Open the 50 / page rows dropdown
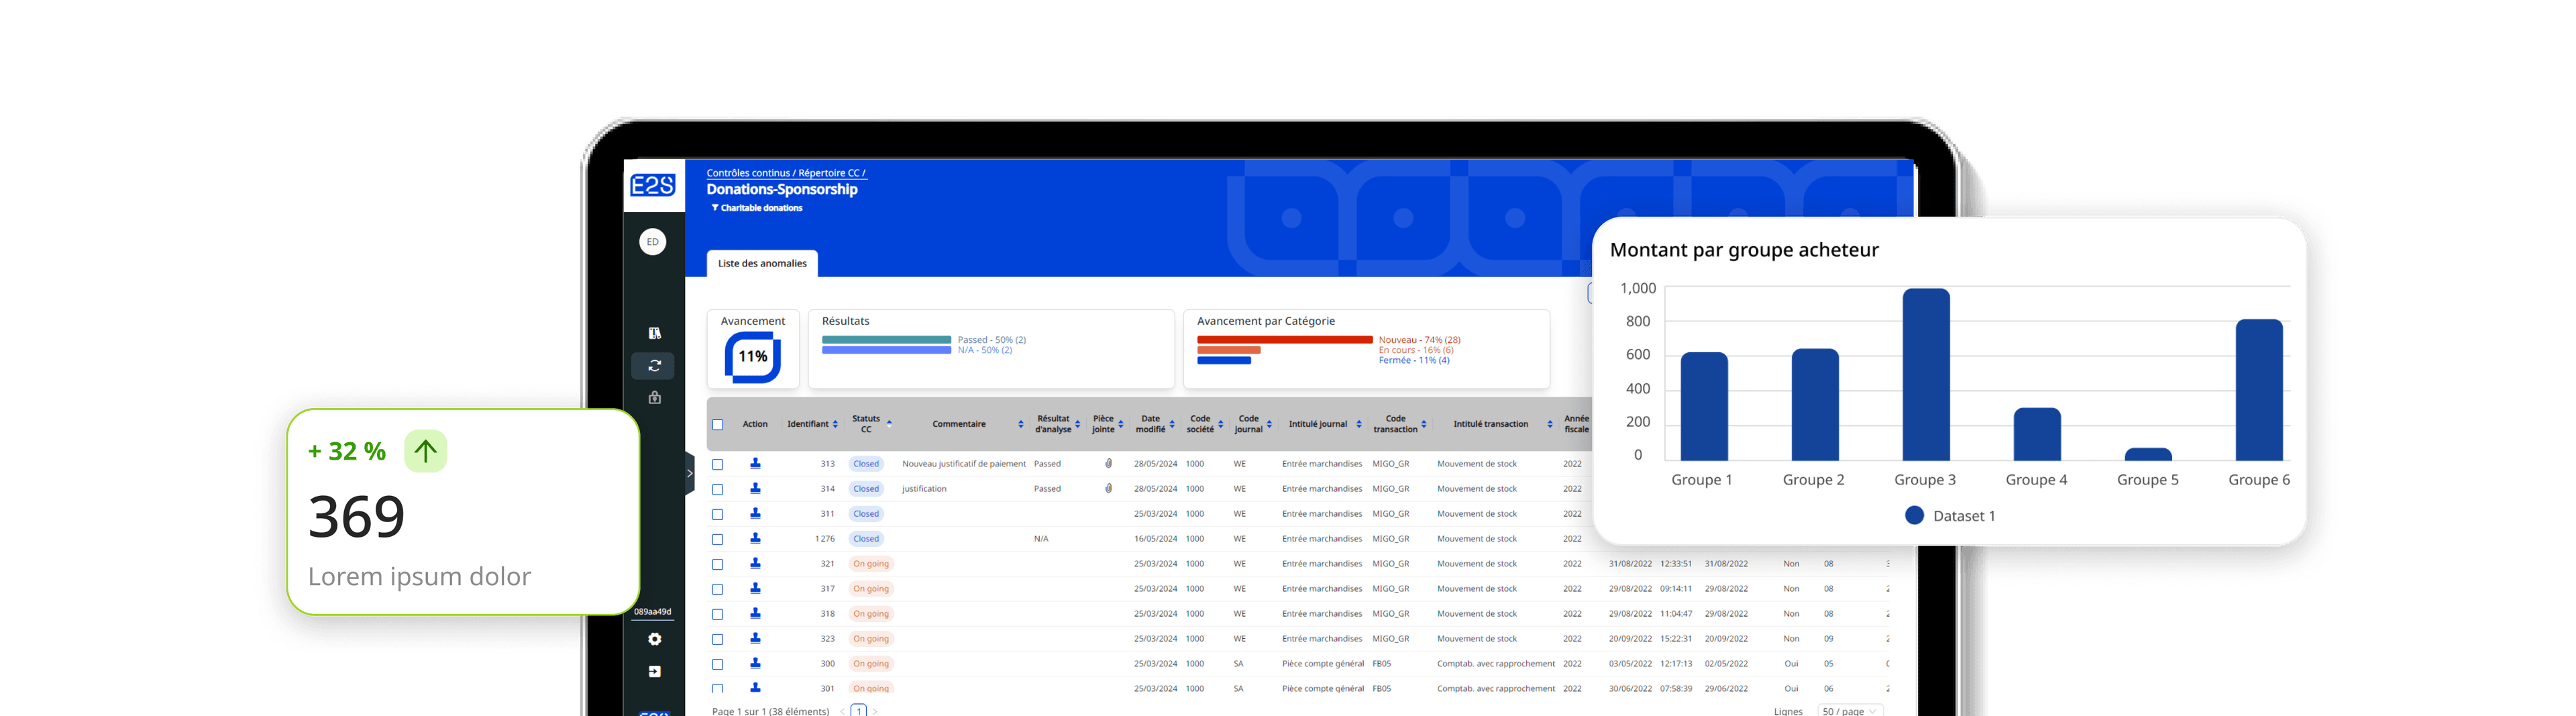 coord(1850,711)
